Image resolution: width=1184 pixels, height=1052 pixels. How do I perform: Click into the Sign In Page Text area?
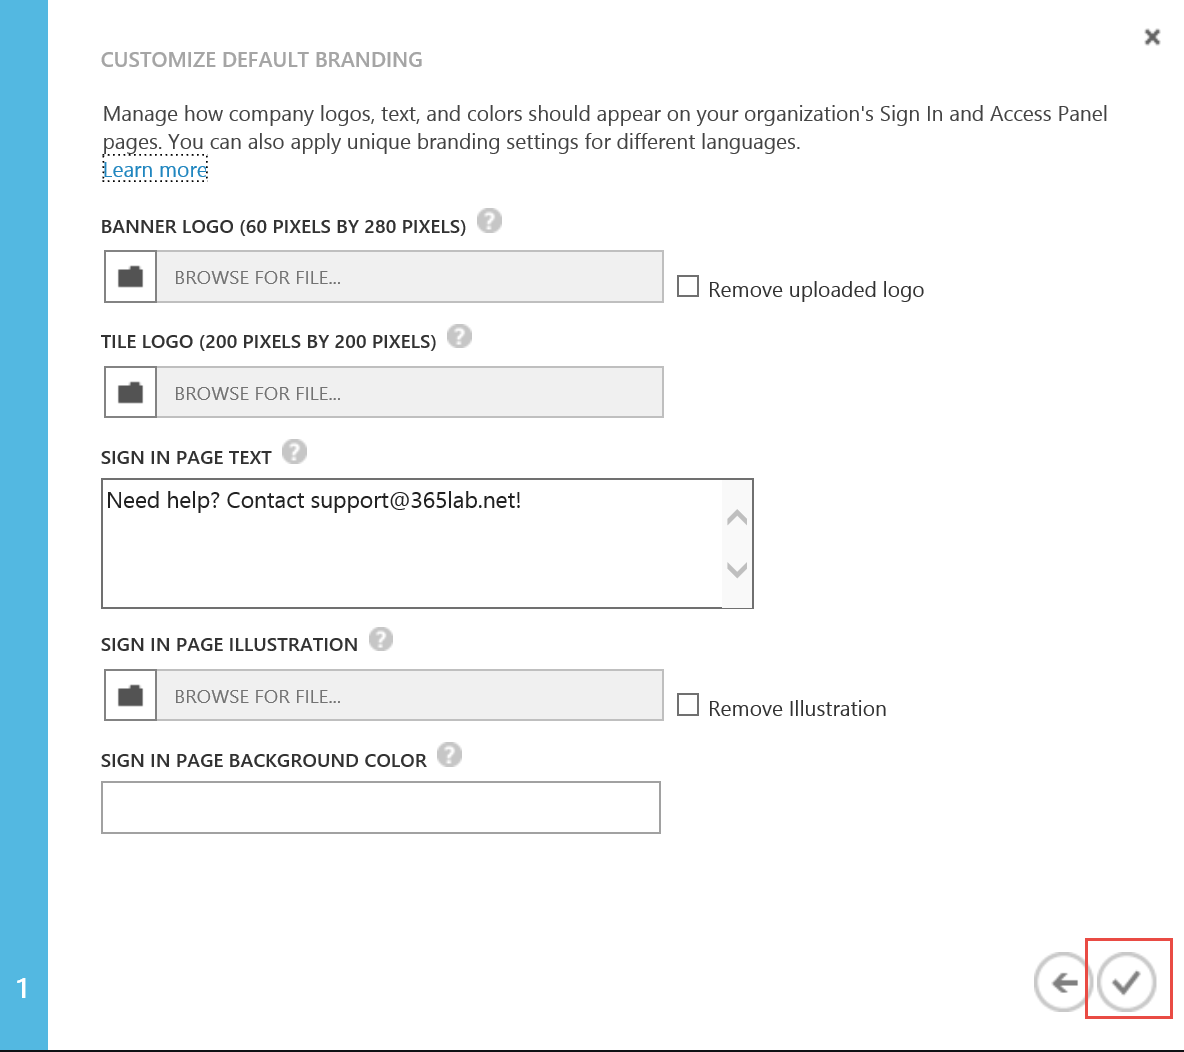click(x=412, y=543)
